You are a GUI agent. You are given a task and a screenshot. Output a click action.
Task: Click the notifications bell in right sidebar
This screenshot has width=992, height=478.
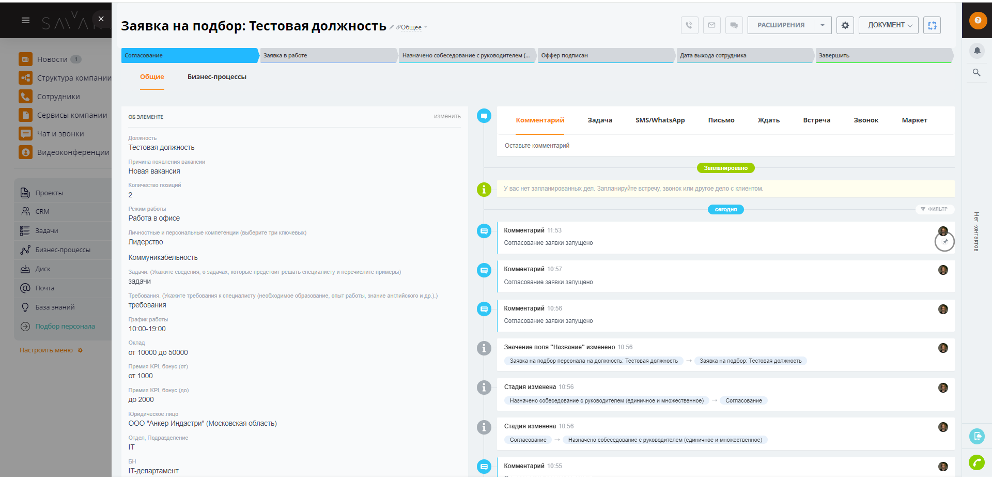[x=977, y=50]
